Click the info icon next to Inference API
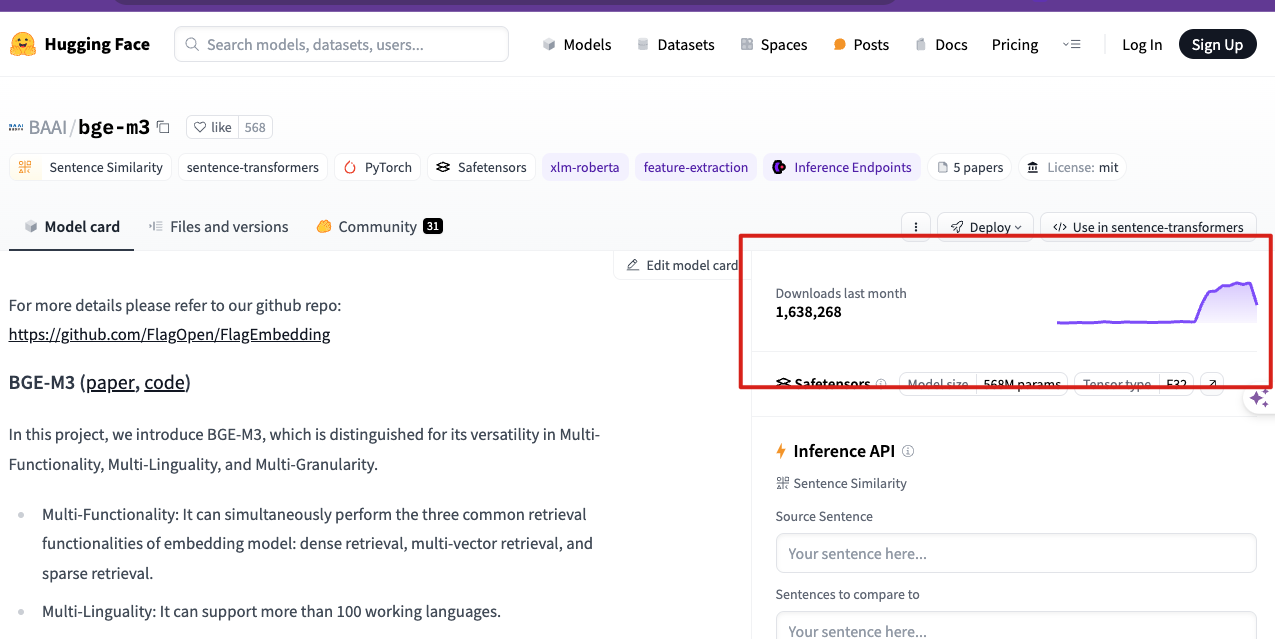 pyautogui.click(x=908, y=451)
